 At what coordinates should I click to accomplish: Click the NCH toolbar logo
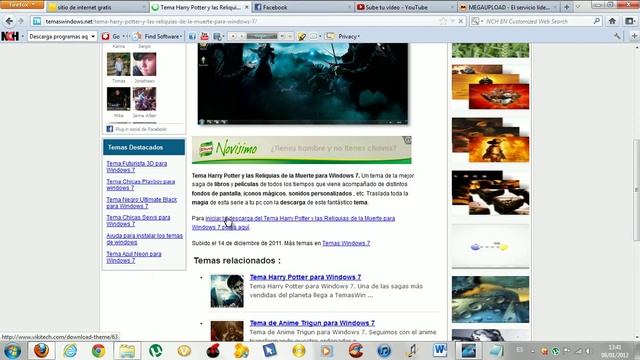(x=10, y=36)
